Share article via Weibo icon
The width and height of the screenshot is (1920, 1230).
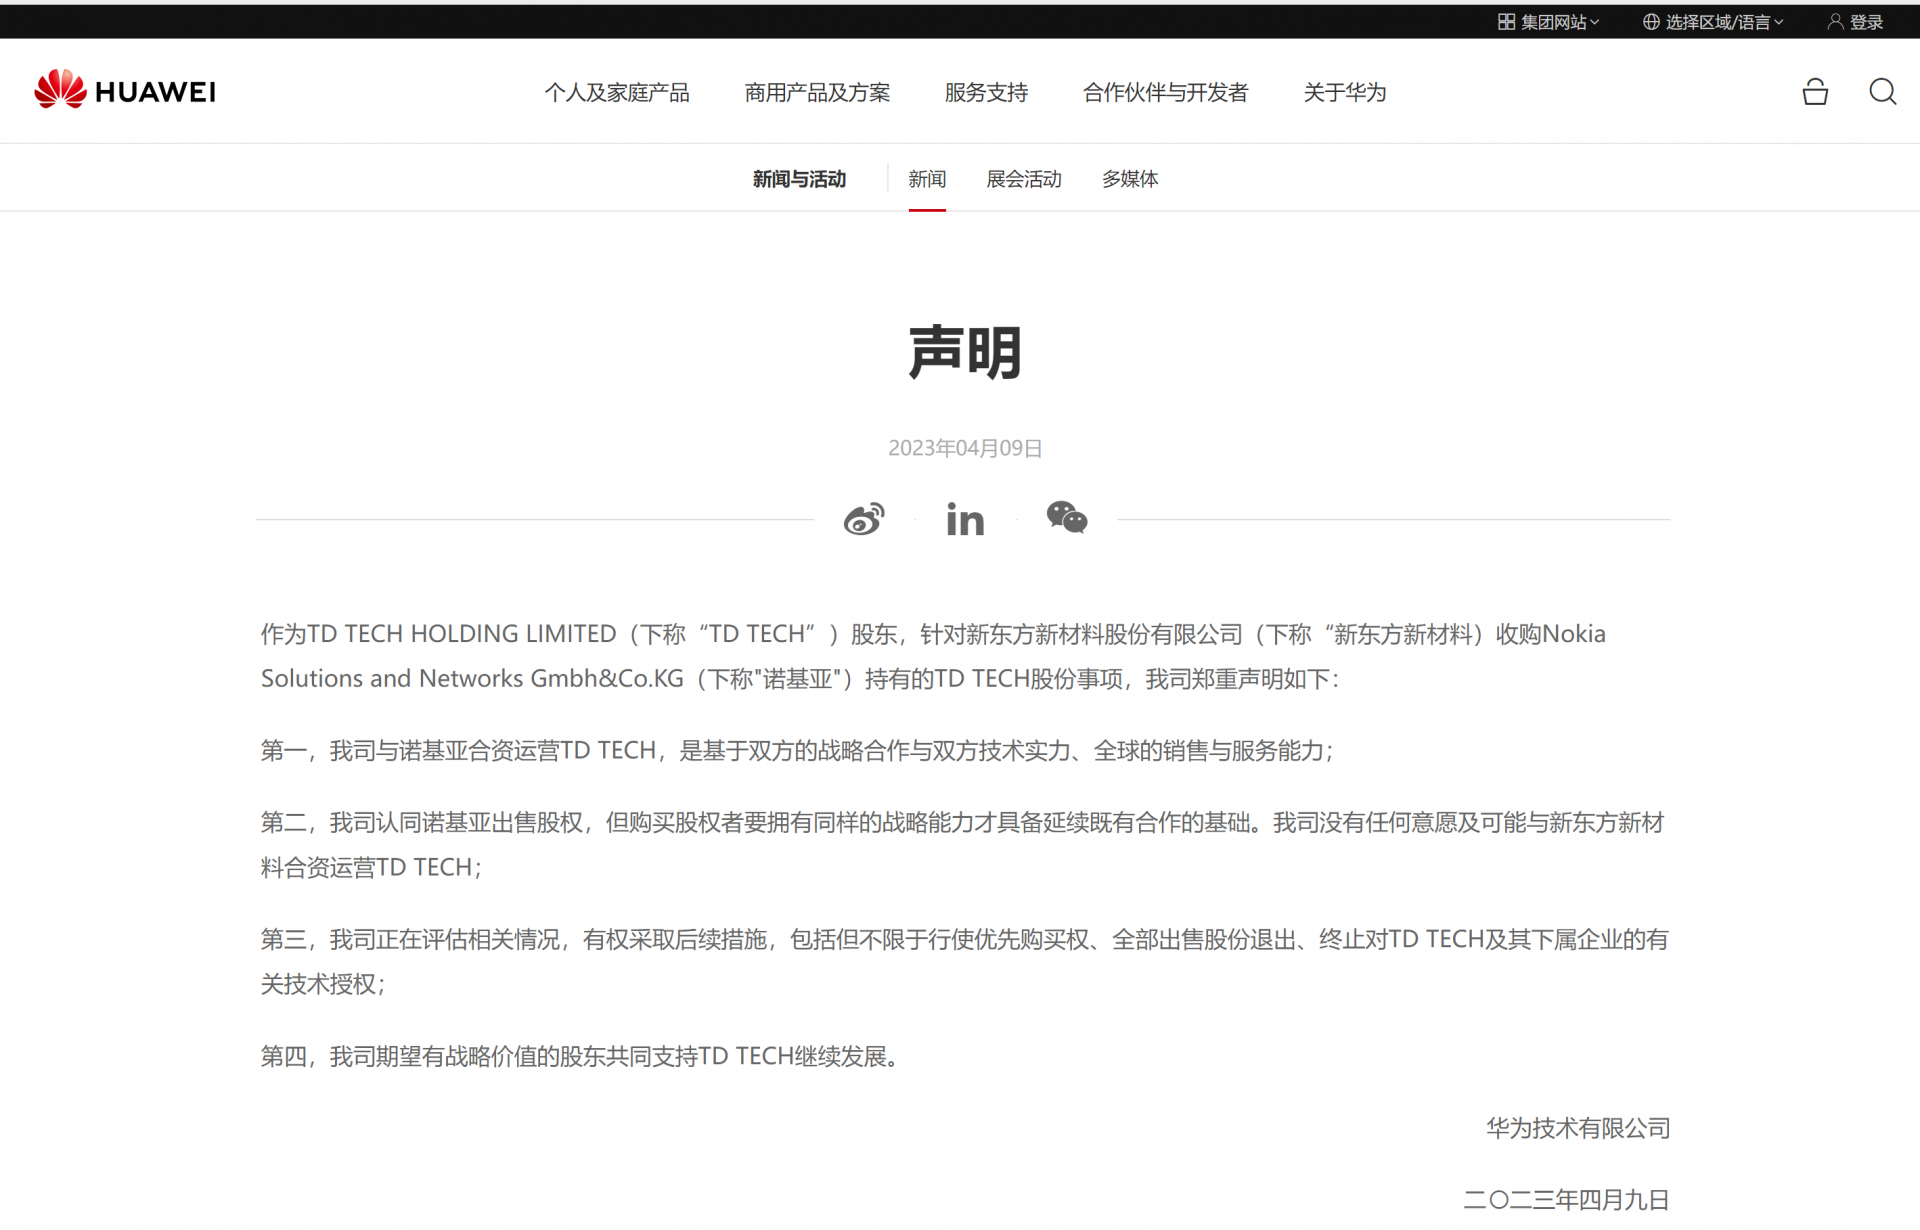click(864, 519)
